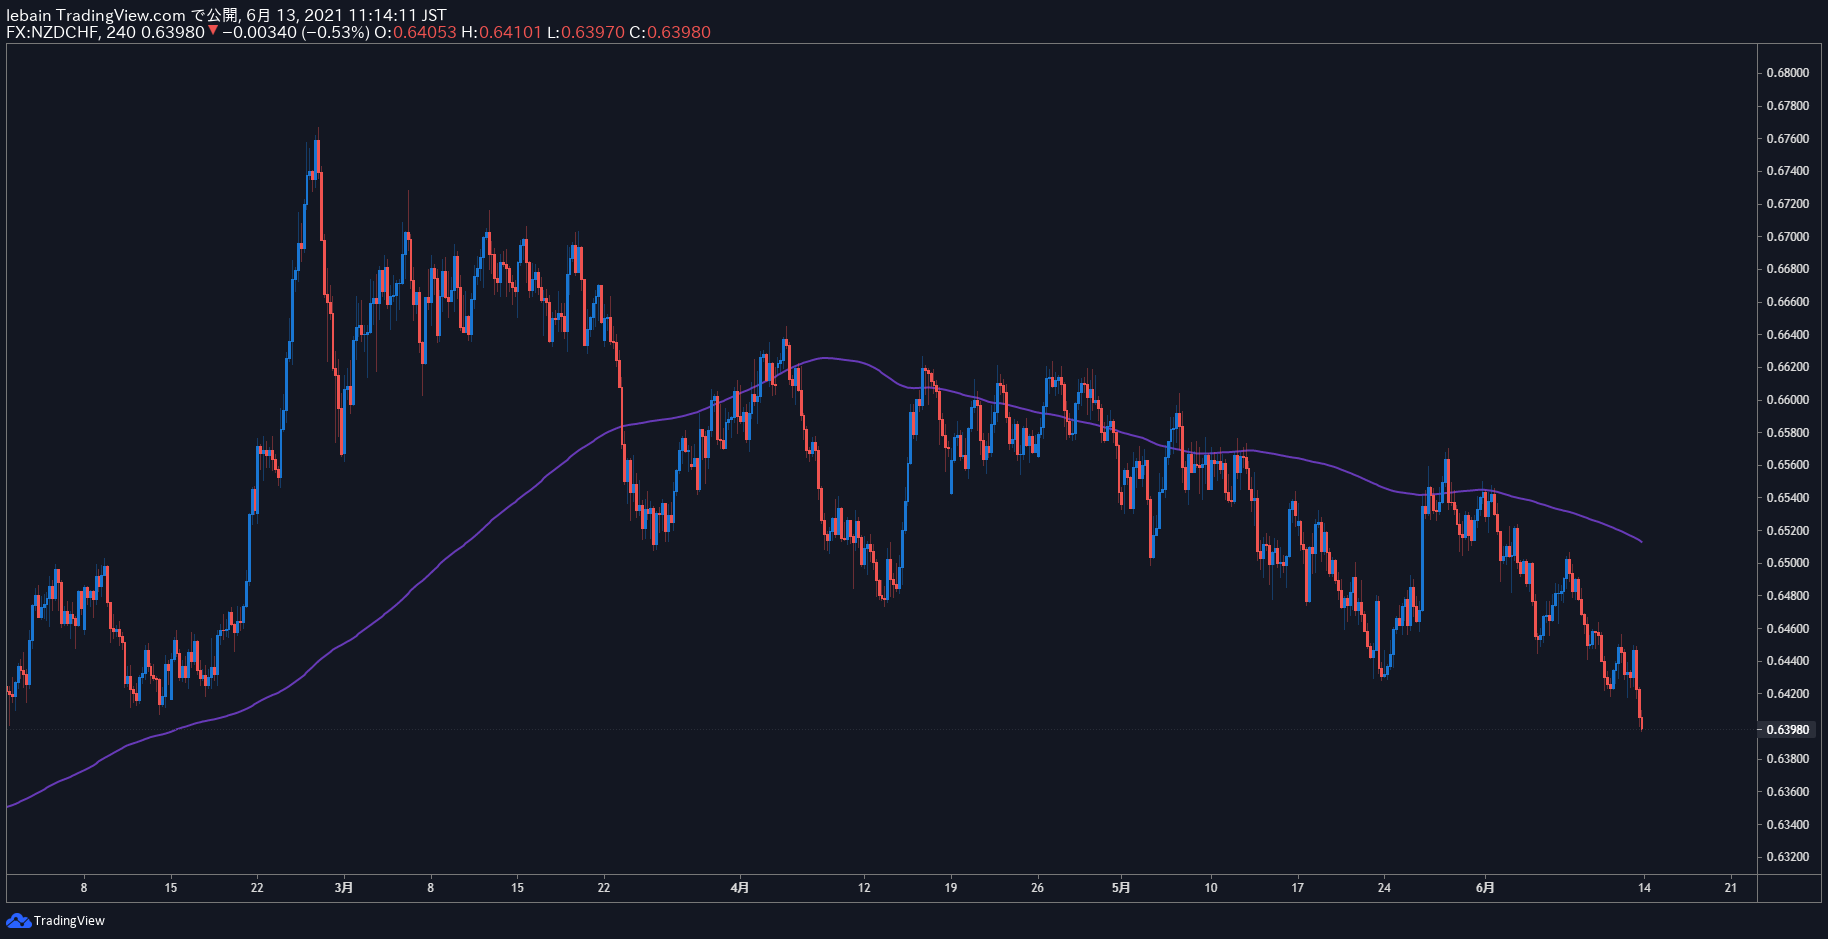This screenshot has height=939, width=1828.
Task: Click the low value L:0.63970
Action: coord(585,32)
